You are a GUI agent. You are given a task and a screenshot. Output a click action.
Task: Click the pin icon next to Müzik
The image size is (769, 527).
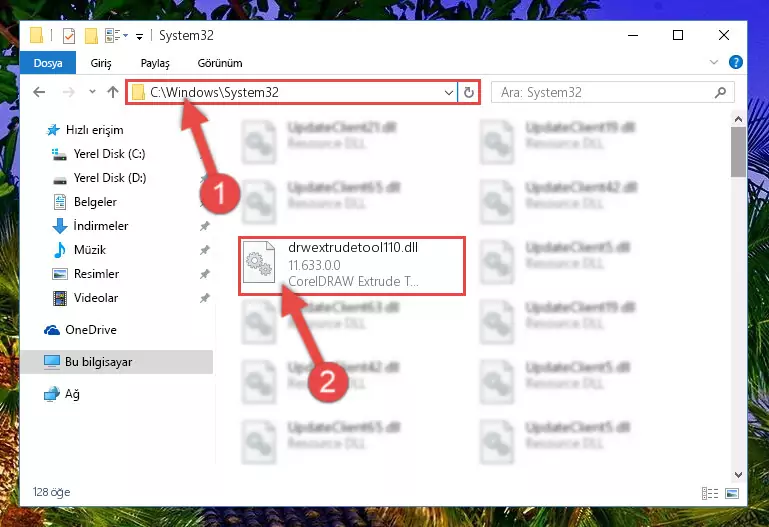[x=205, y=250]
